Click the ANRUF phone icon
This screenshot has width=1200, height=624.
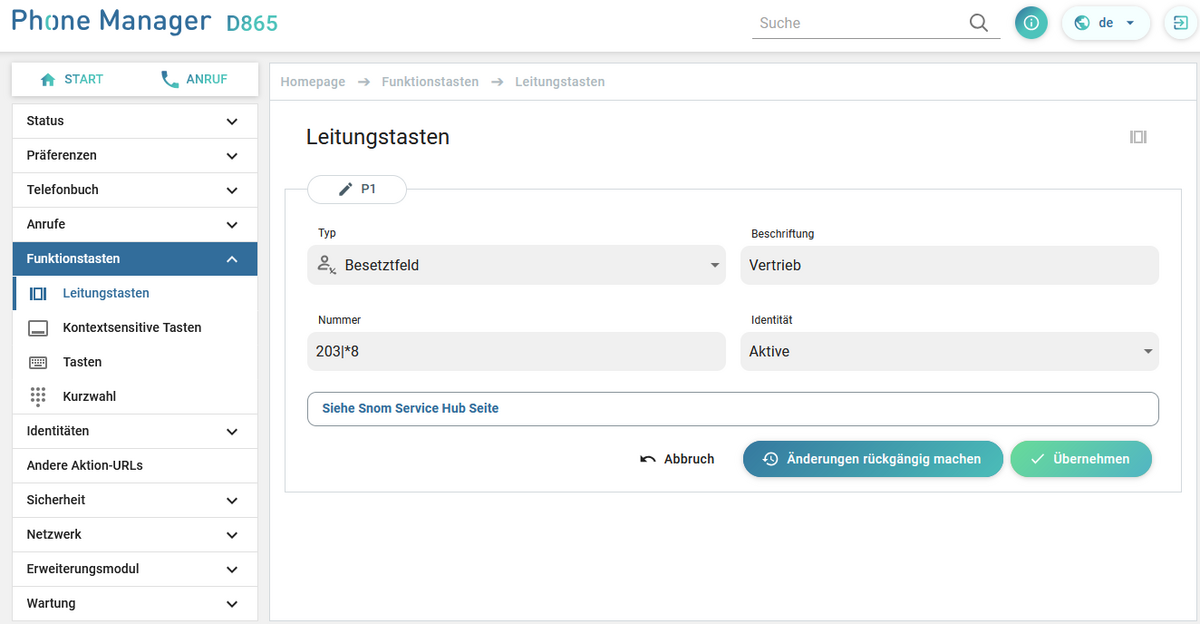point(170,80)
